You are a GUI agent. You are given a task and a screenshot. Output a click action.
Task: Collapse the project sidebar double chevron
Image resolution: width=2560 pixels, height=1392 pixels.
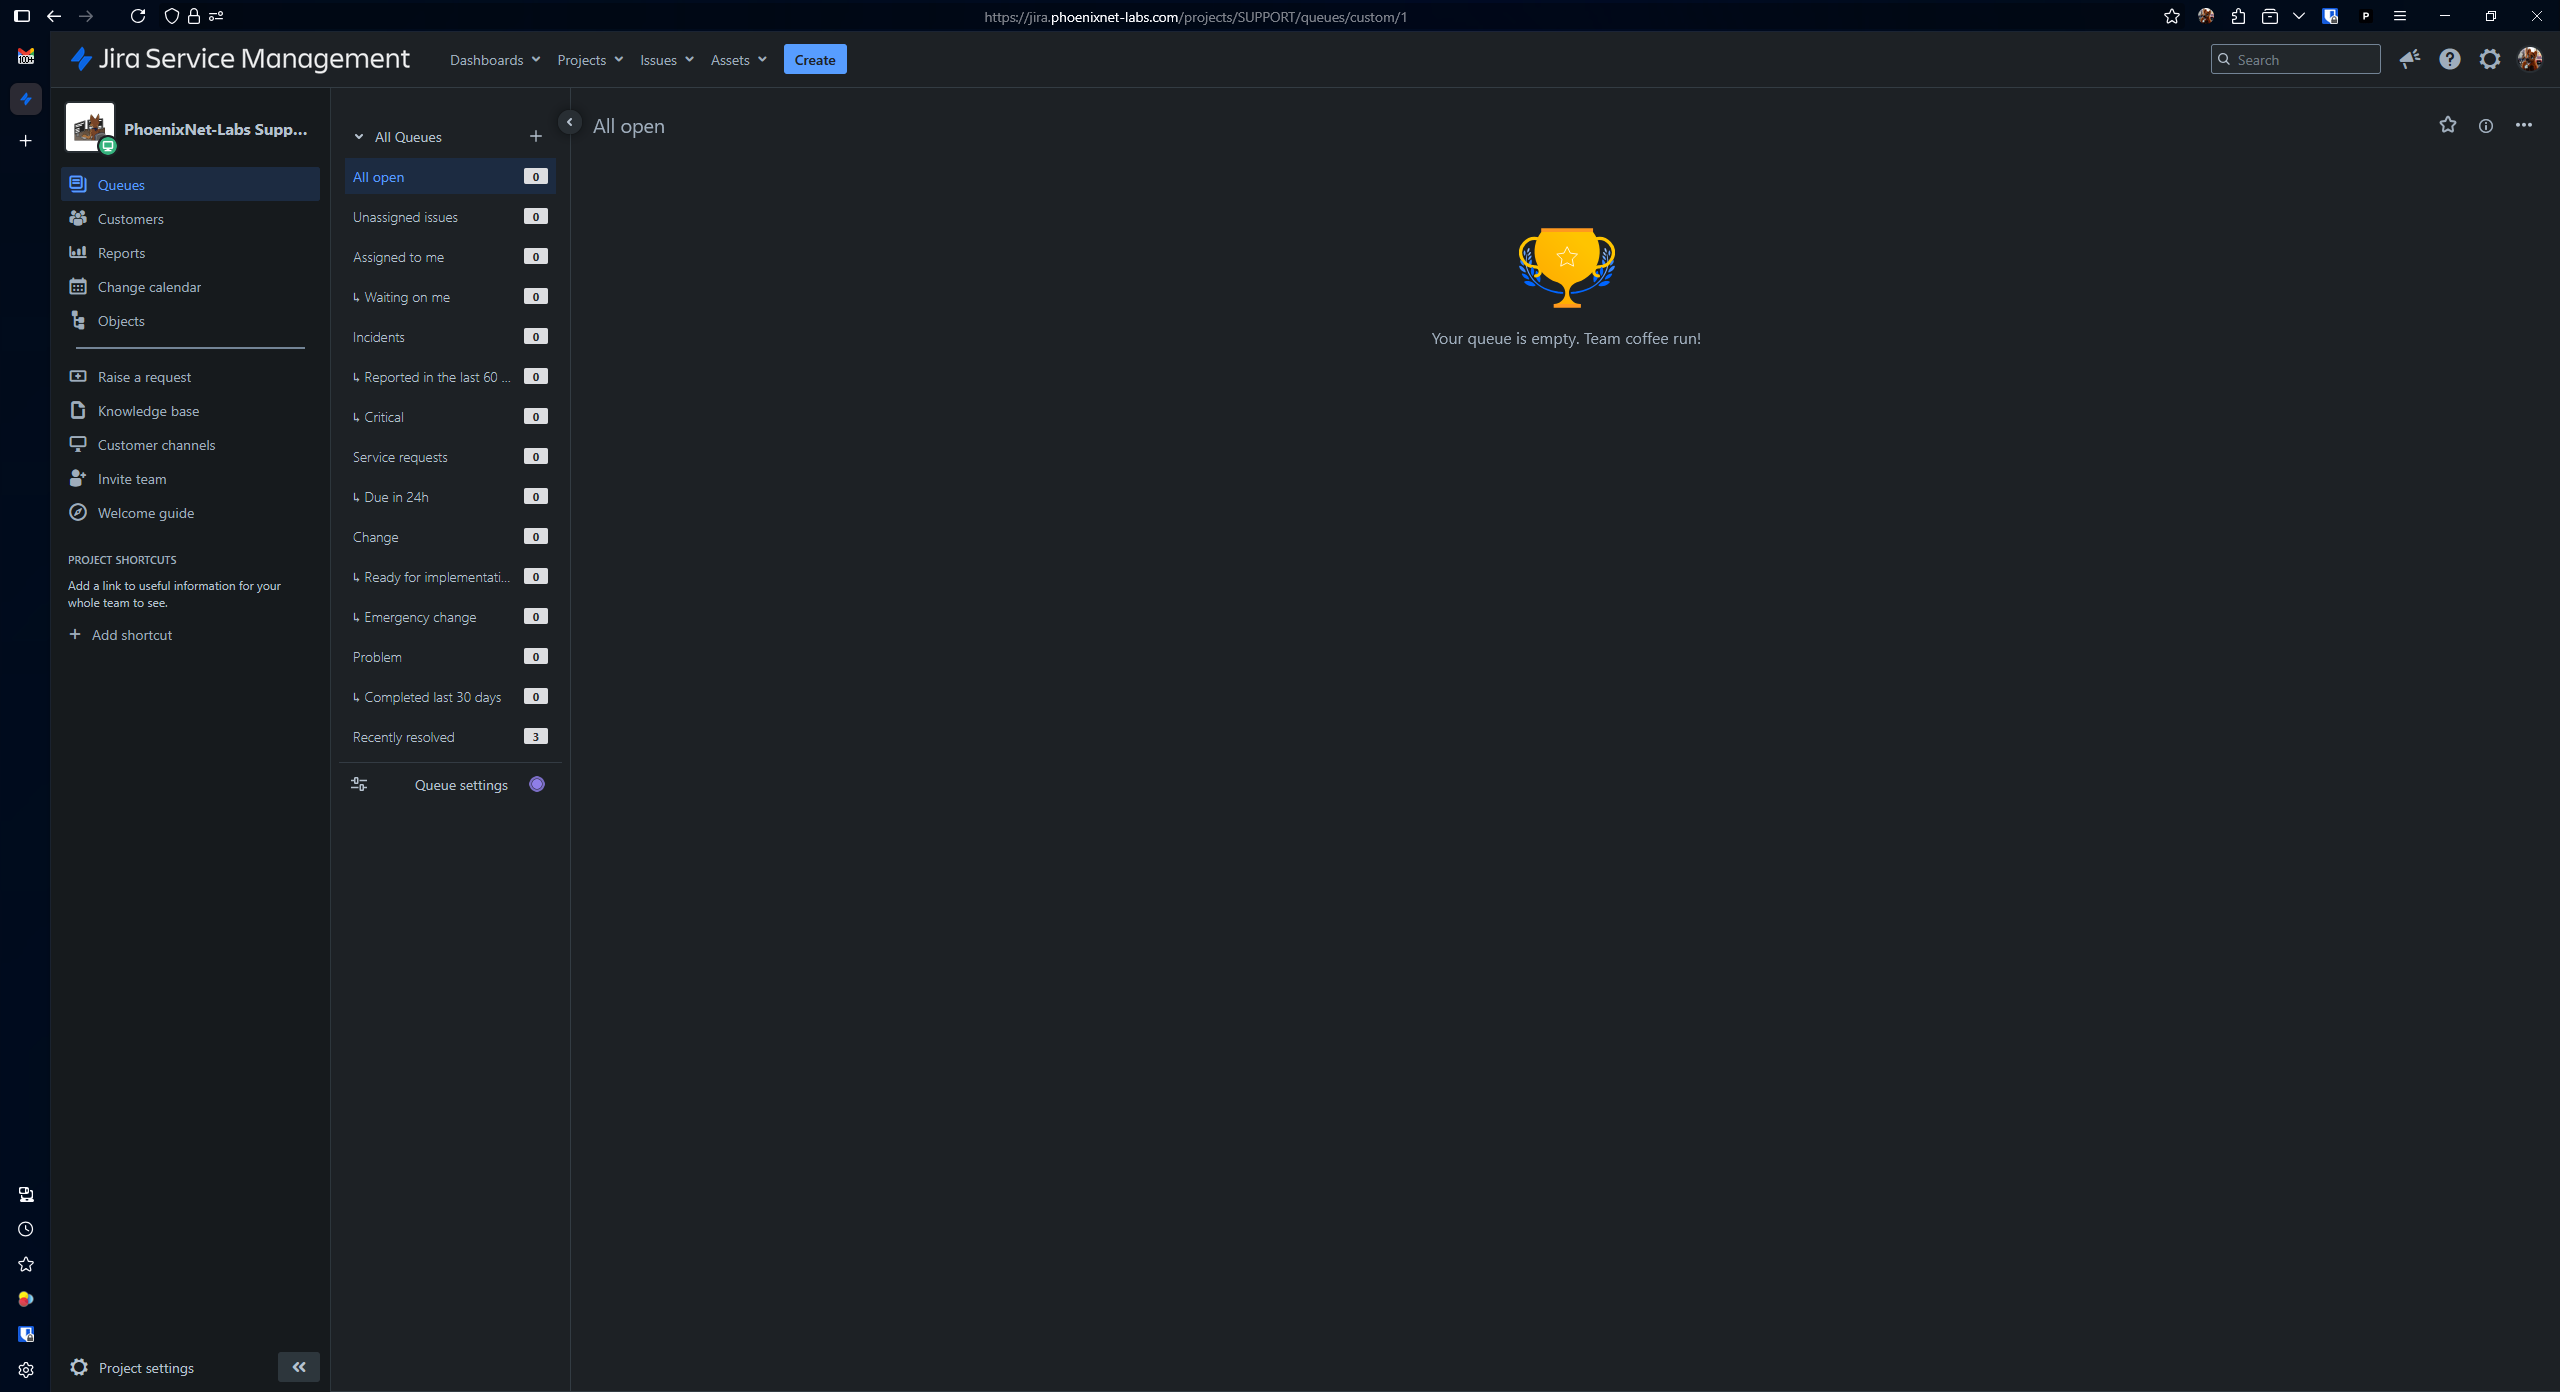[298, 1367]
